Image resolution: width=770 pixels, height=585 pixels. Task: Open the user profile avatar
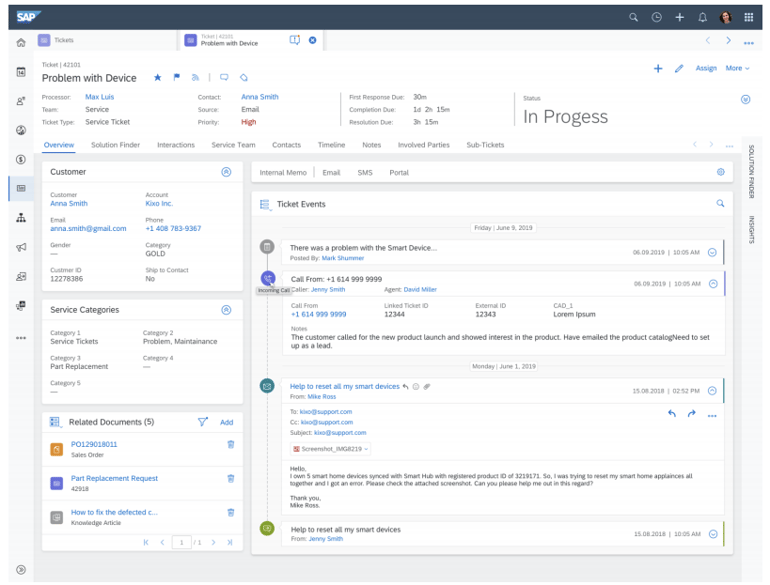[x=726, y=18]
